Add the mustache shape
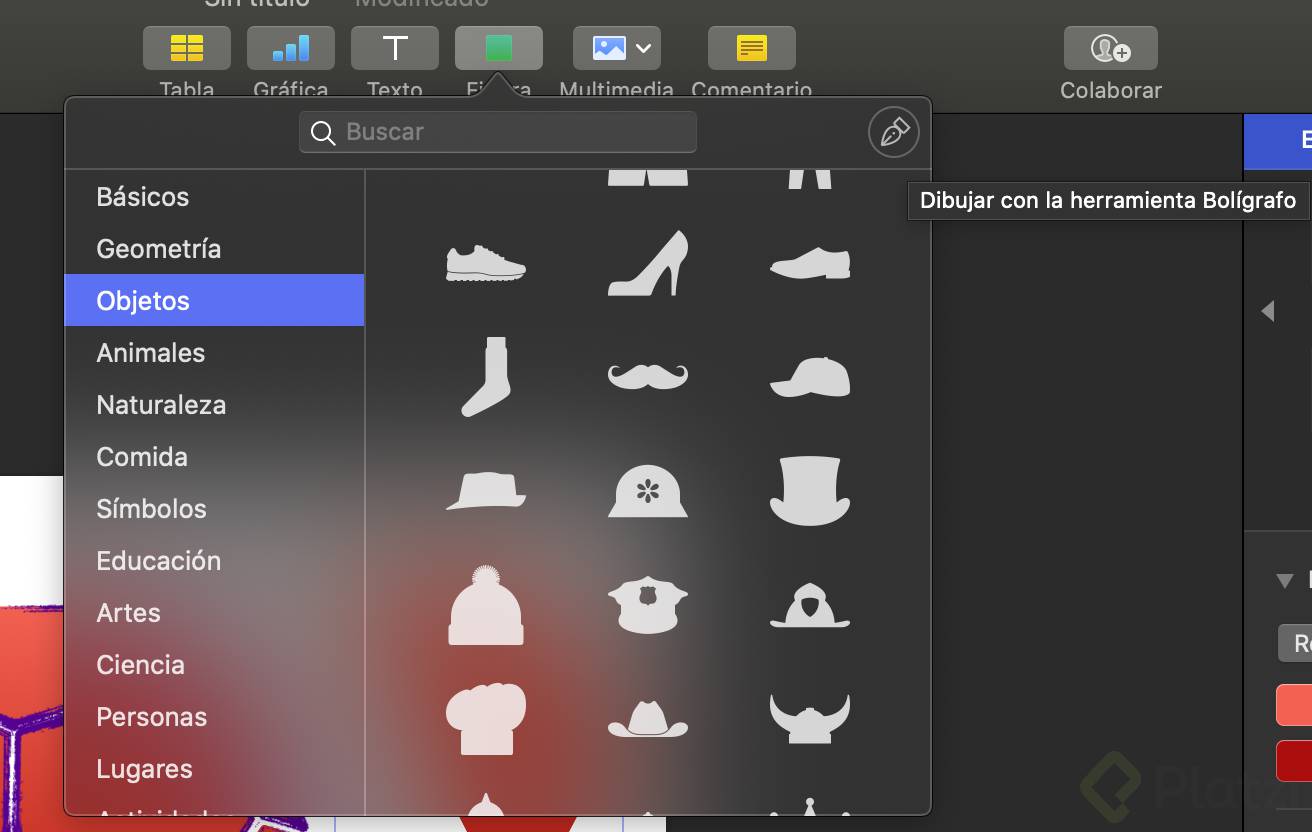This screenshot has height=832, width=1312. (x=648, y=376)
